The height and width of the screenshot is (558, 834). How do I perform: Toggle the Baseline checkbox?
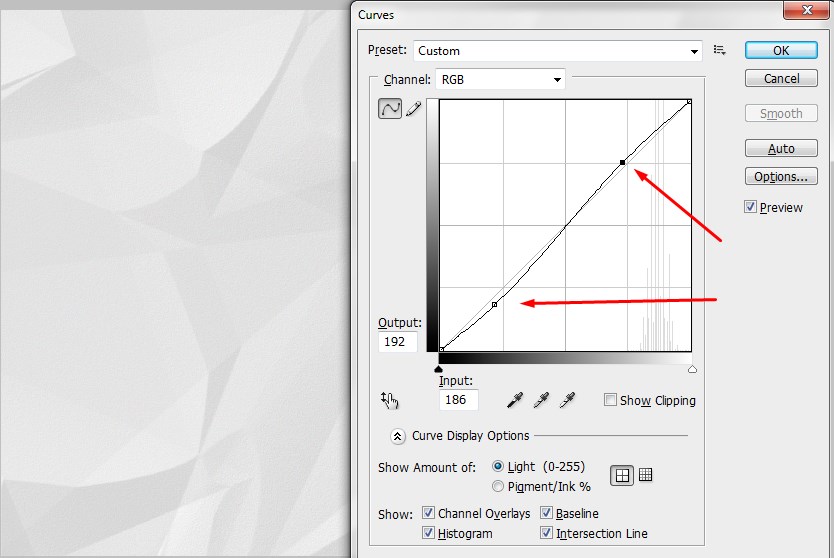click(x=546, y=513)
